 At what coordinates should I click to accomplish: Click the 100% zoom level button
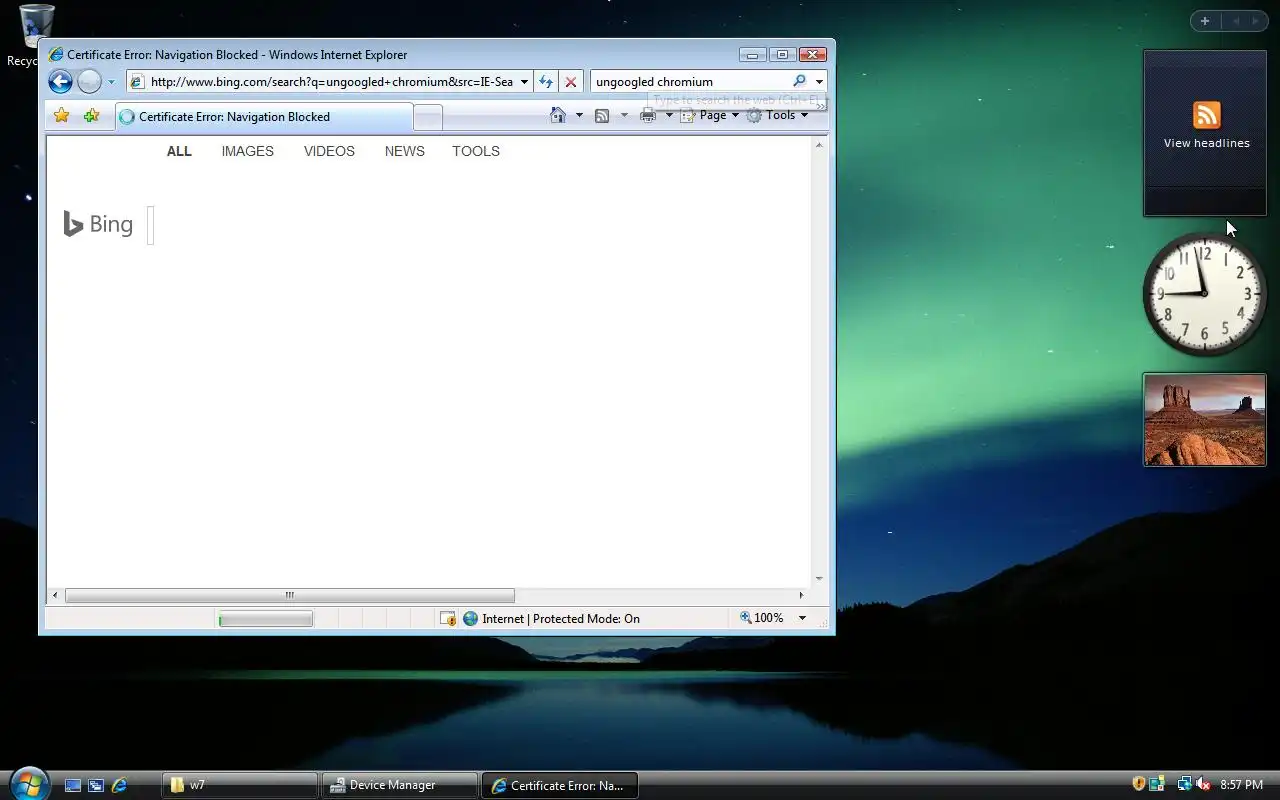pyautogui.click(x=762, y=618)
